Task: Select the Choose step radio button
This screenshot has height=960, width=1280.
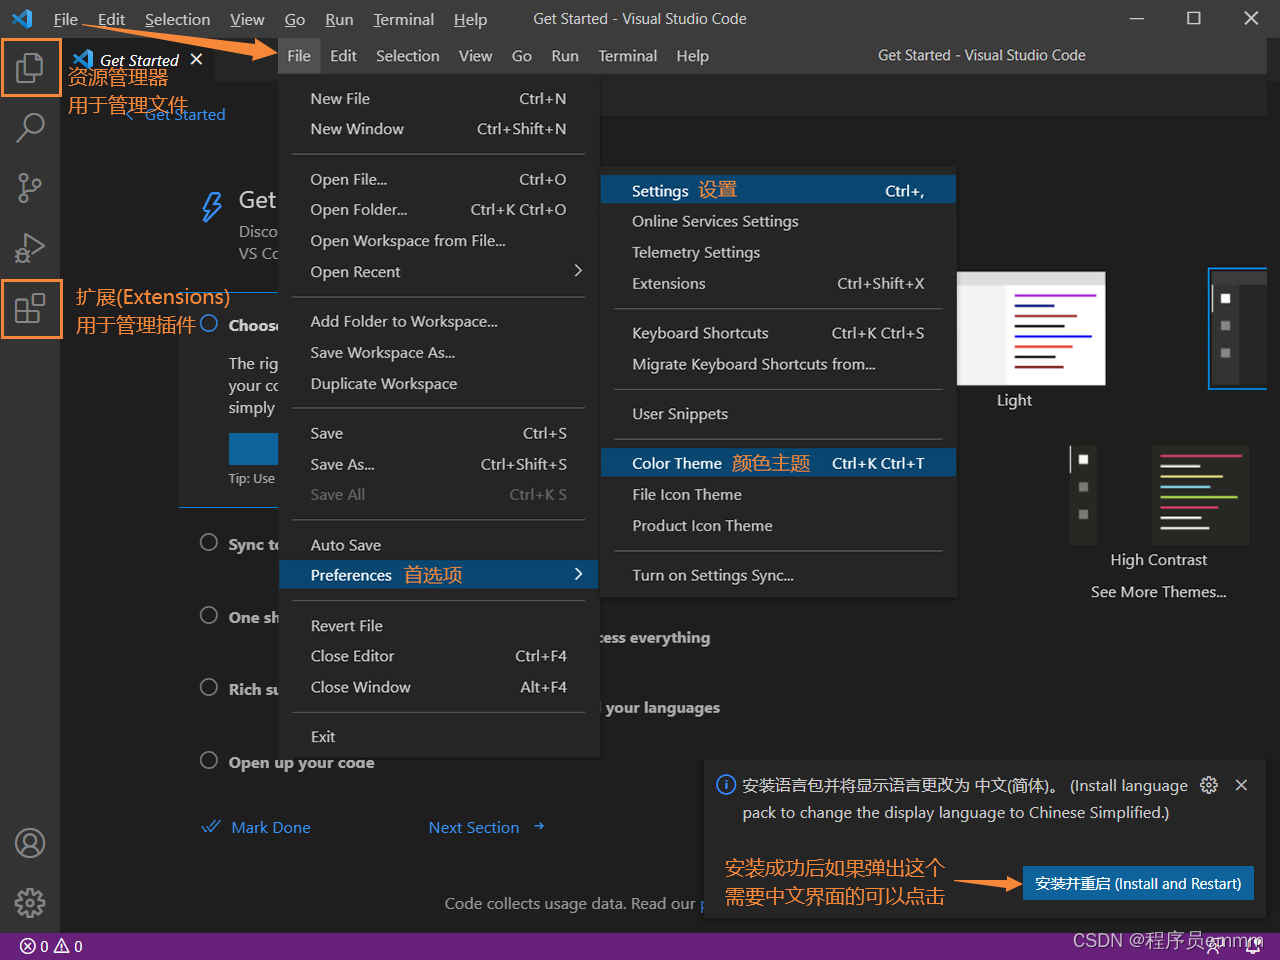Action: [x=209, y=323]
